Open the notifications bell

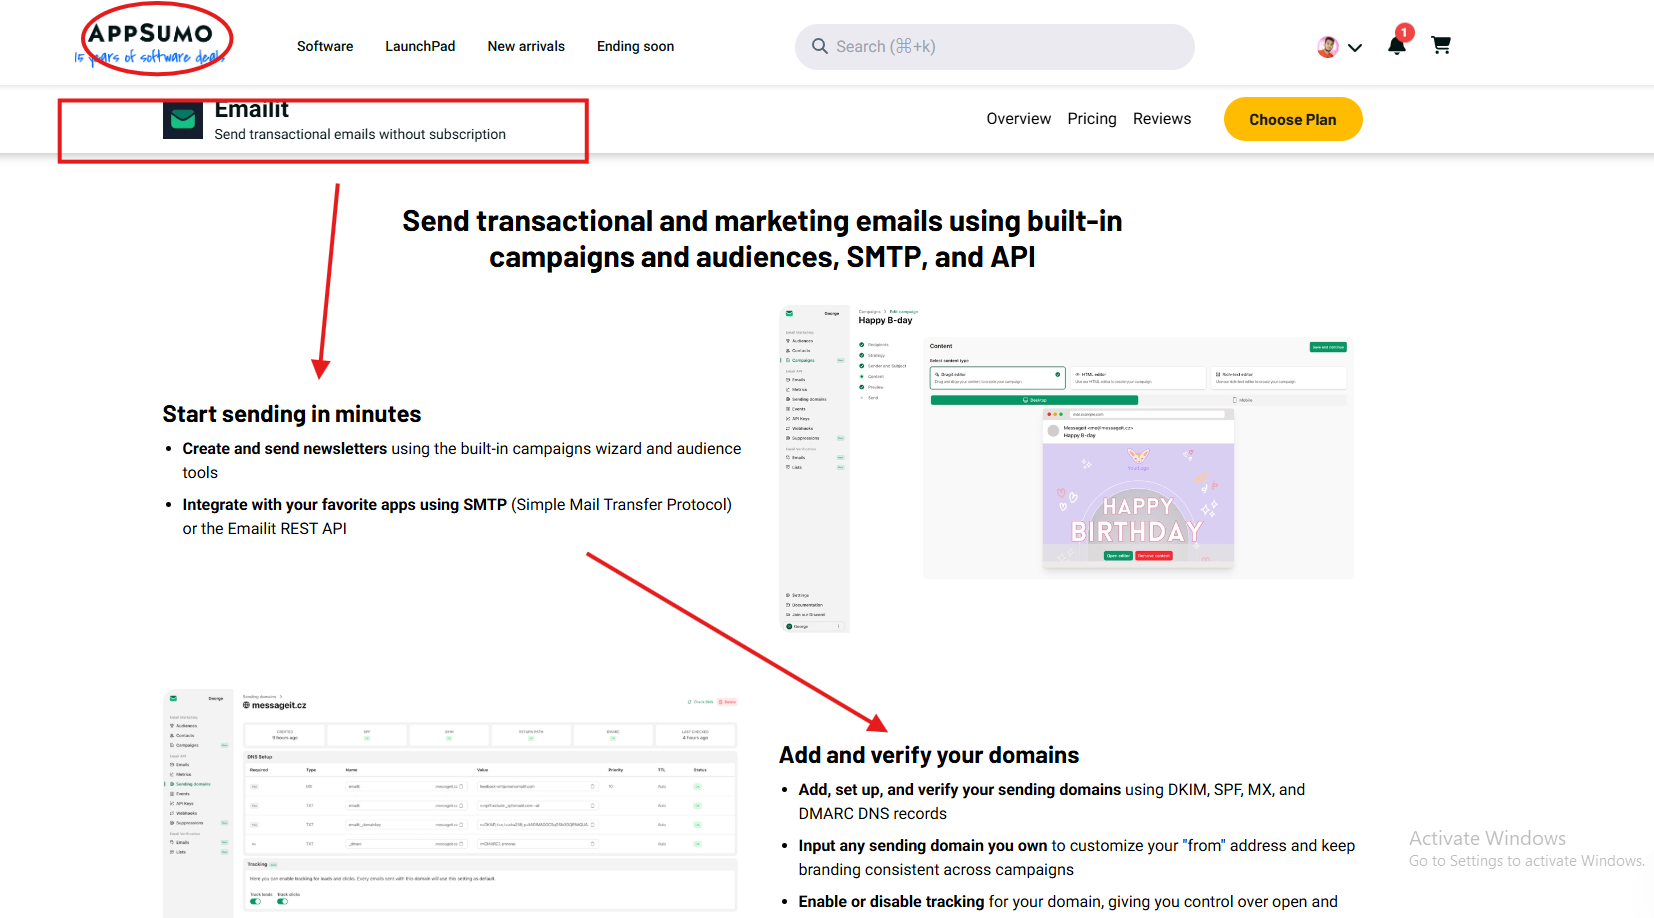[1396, 44]
